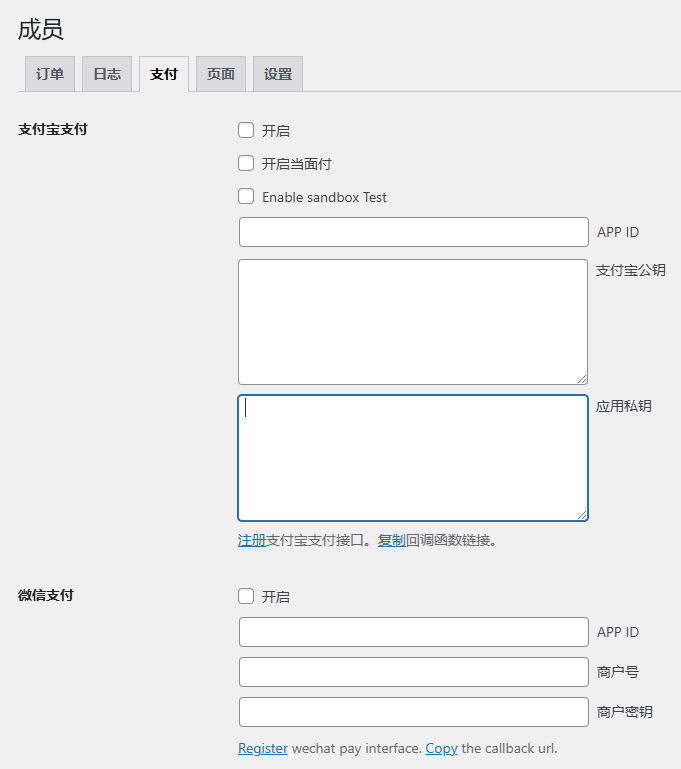
Task: Select the WeChat APP ID input field
Action: click(x=413, y=632)
